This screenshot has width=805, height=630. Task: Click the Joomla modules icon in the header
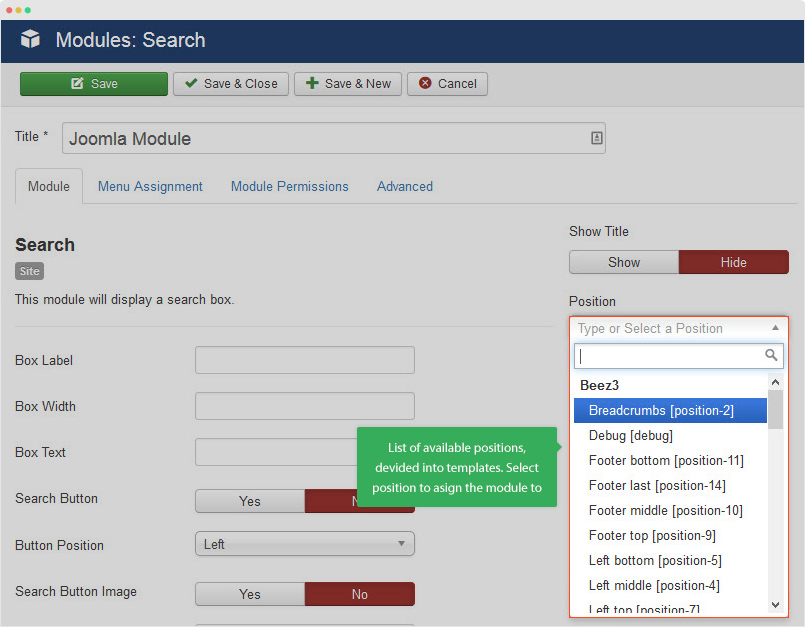coord(30,40)
